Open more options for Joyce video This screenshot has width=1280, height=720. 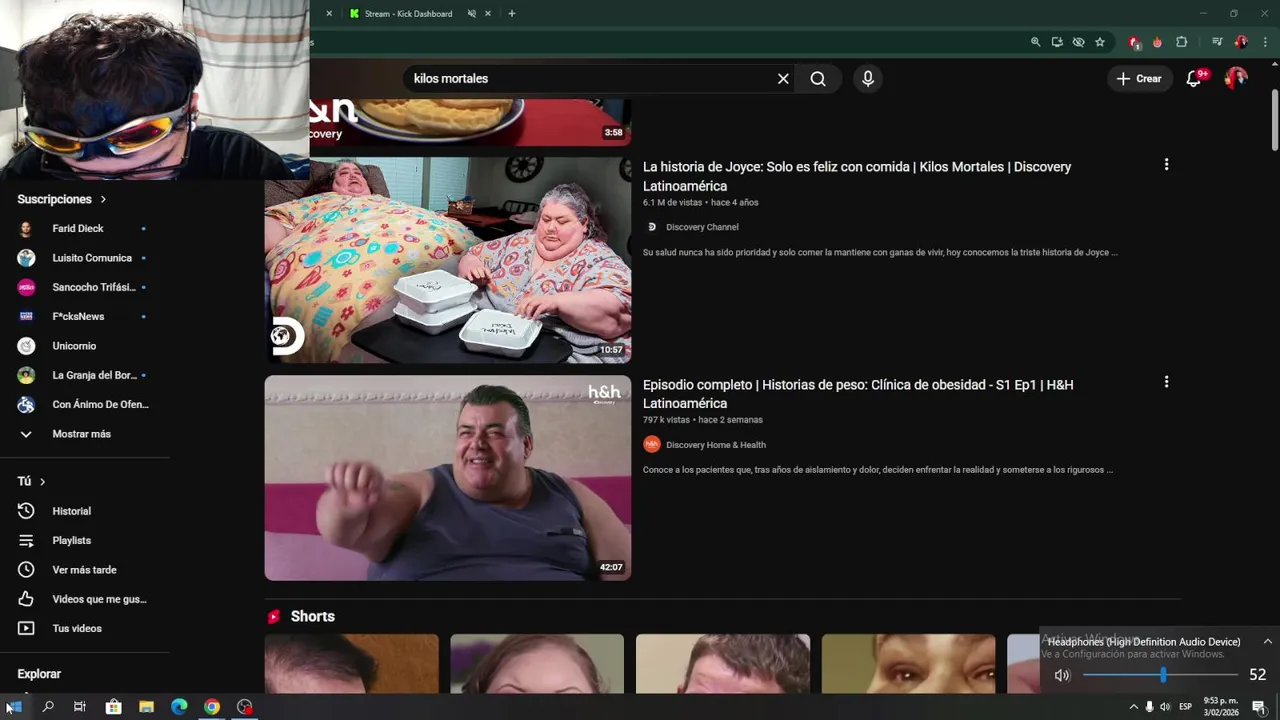[x=1166, y=164]
